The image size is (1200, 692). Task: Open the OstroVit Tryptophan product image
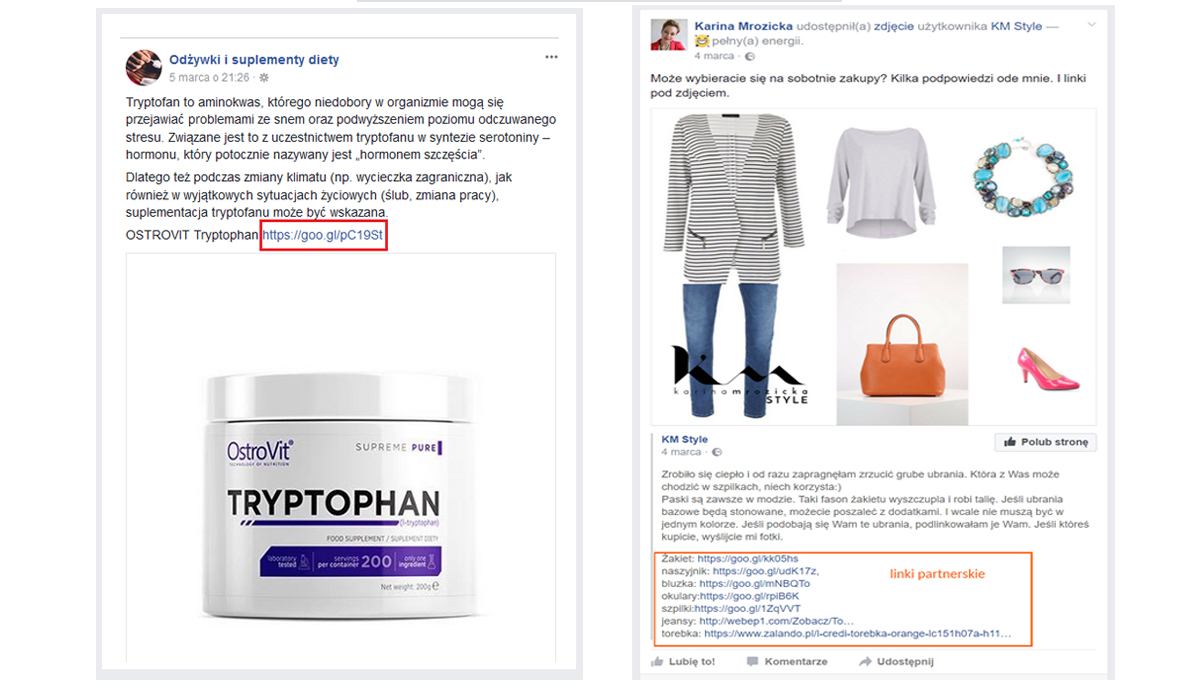click(345, 458)
